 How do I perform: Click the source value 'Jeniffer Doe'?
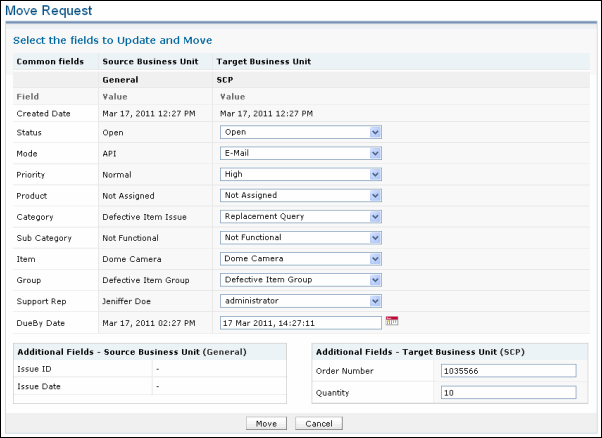[126, 301]
